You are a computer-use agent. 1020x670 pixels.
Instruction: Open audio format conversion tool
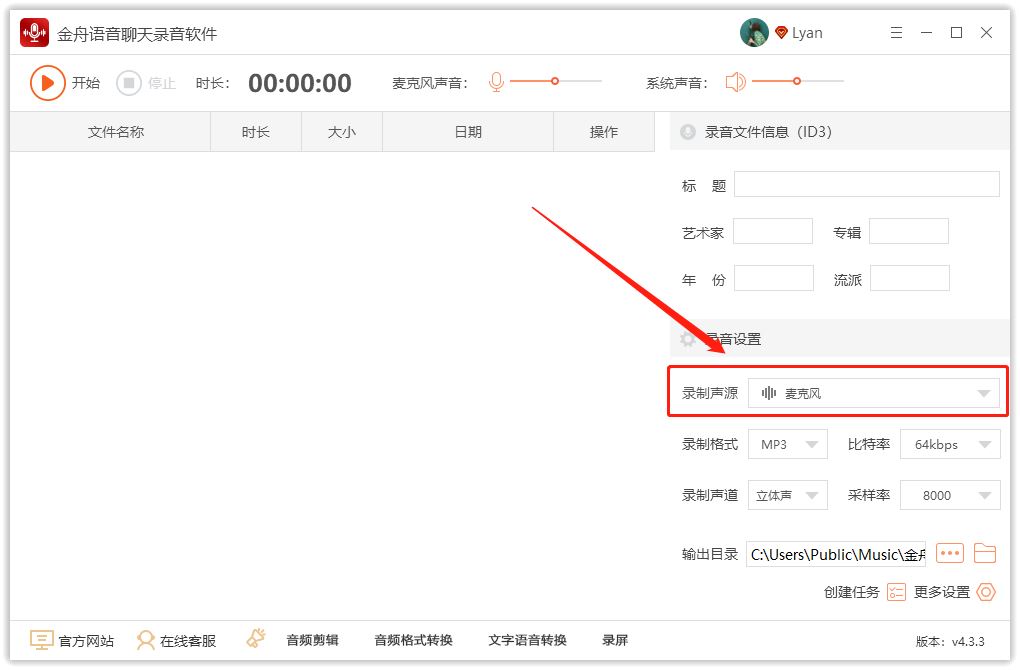pyautogui.click(x=413, y=640)
